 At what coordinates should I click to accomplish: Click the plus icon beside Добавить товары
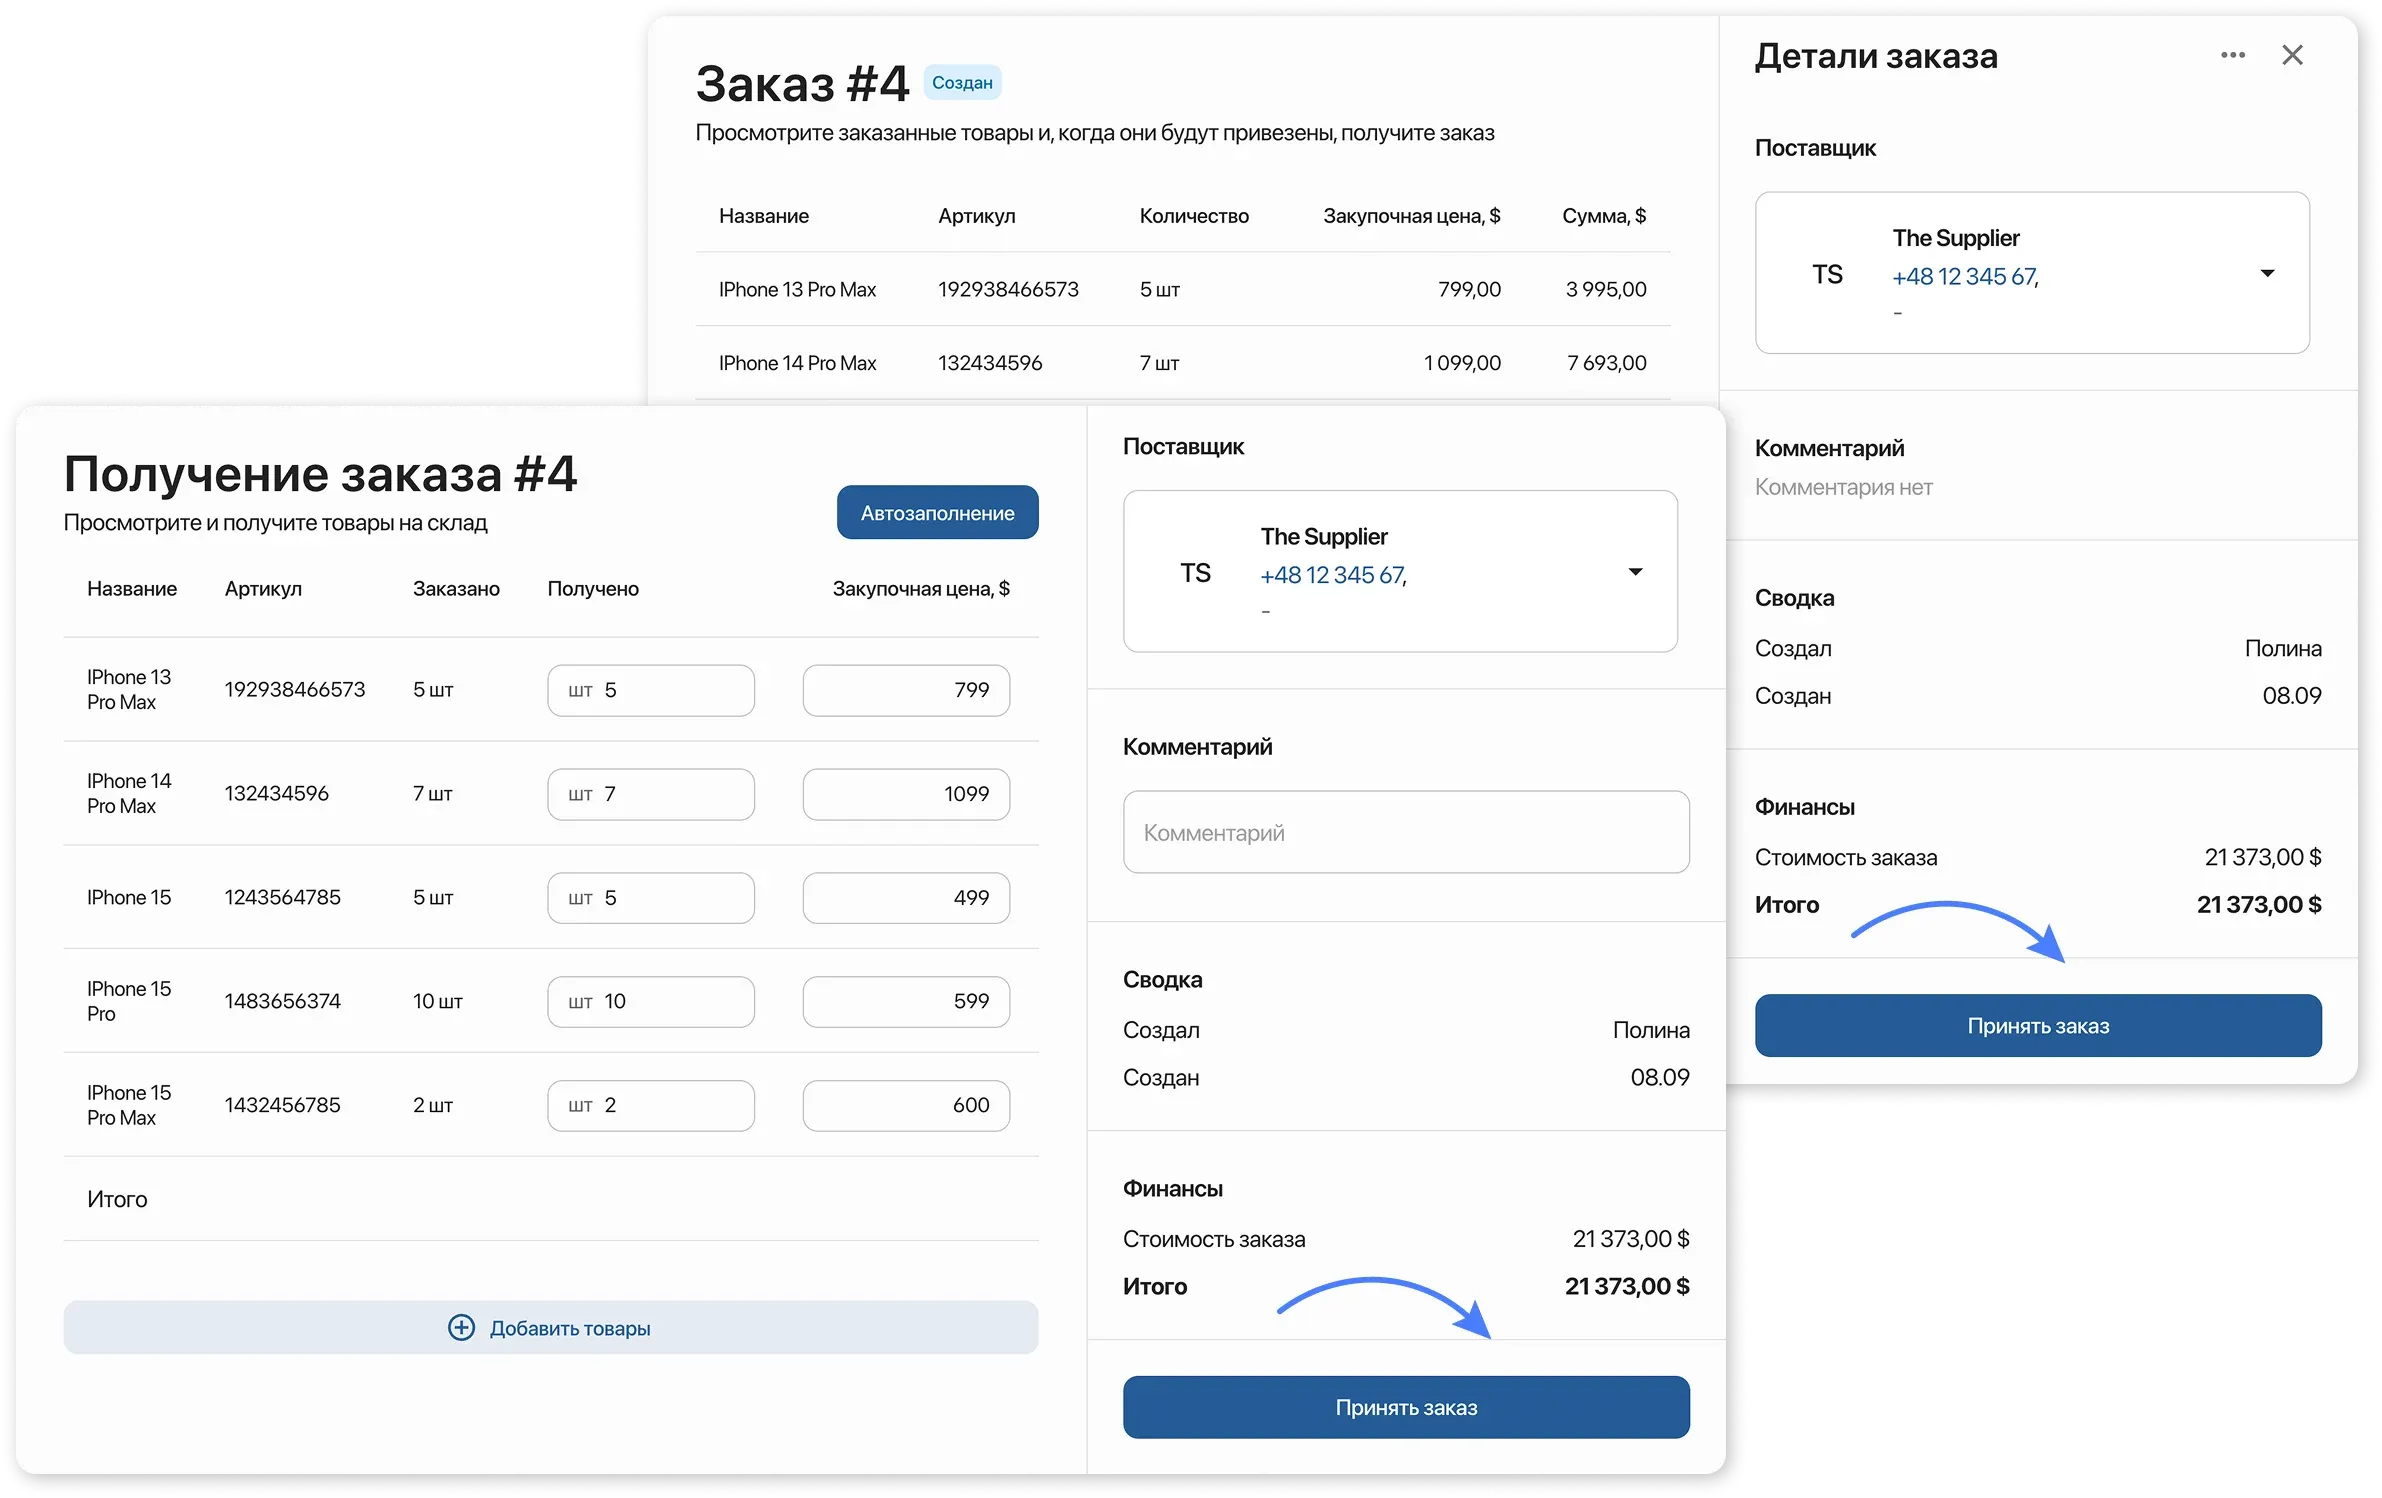click(x=461, y=1327)
